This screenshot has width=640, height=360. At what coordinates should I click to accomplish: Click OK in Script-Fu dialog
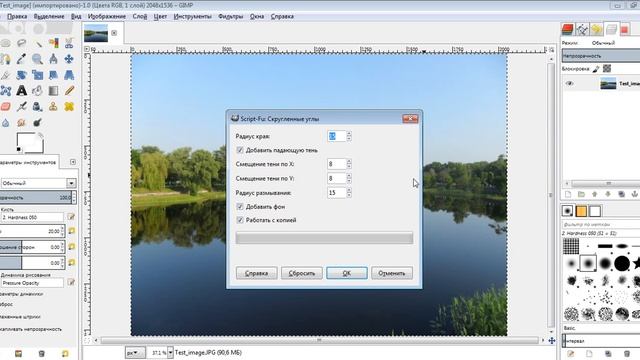click(x=347, y=273)
